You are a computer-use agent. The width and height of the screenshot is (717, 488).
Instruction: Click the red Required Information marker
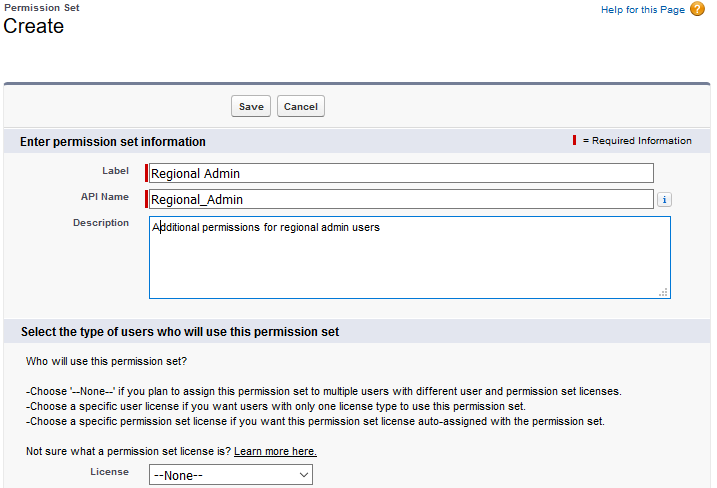click(574, 141)
